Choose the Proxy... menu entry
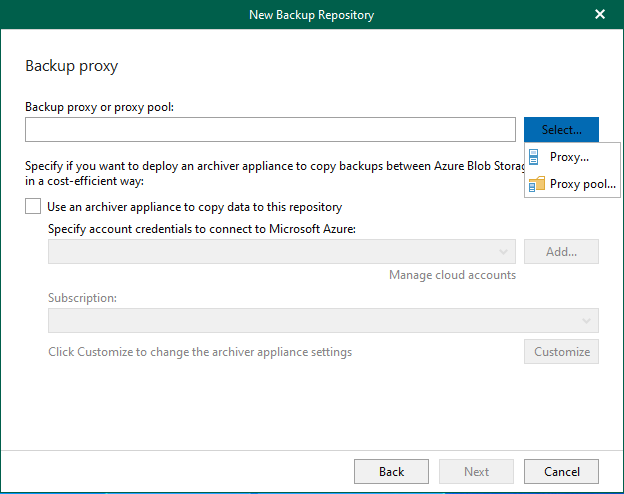This screenshot has height=494, width=624. pyautogui.click(x=570, y=157)
